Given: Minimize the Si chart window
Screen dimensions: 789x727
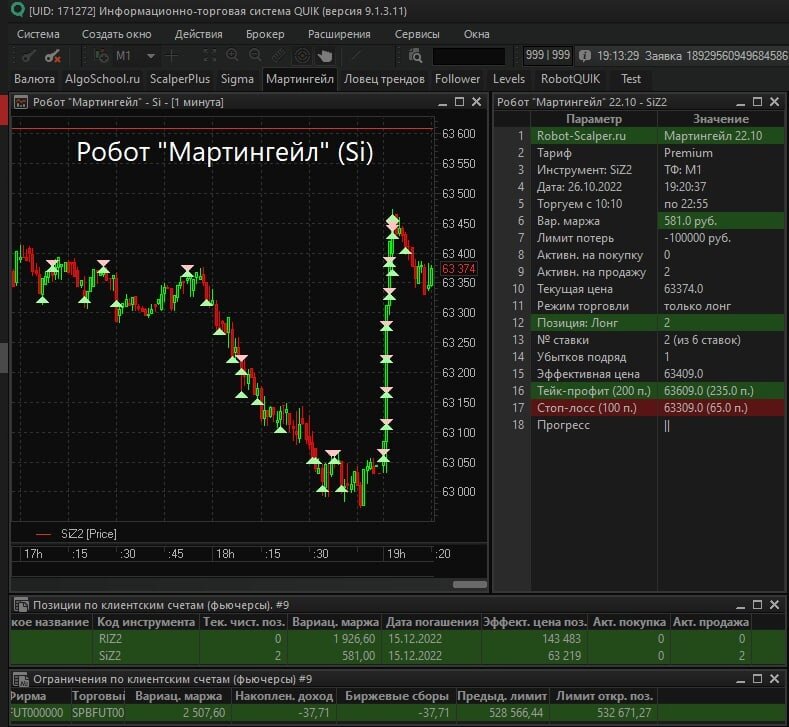Looking at the screenshot, I should coord(442,102).
